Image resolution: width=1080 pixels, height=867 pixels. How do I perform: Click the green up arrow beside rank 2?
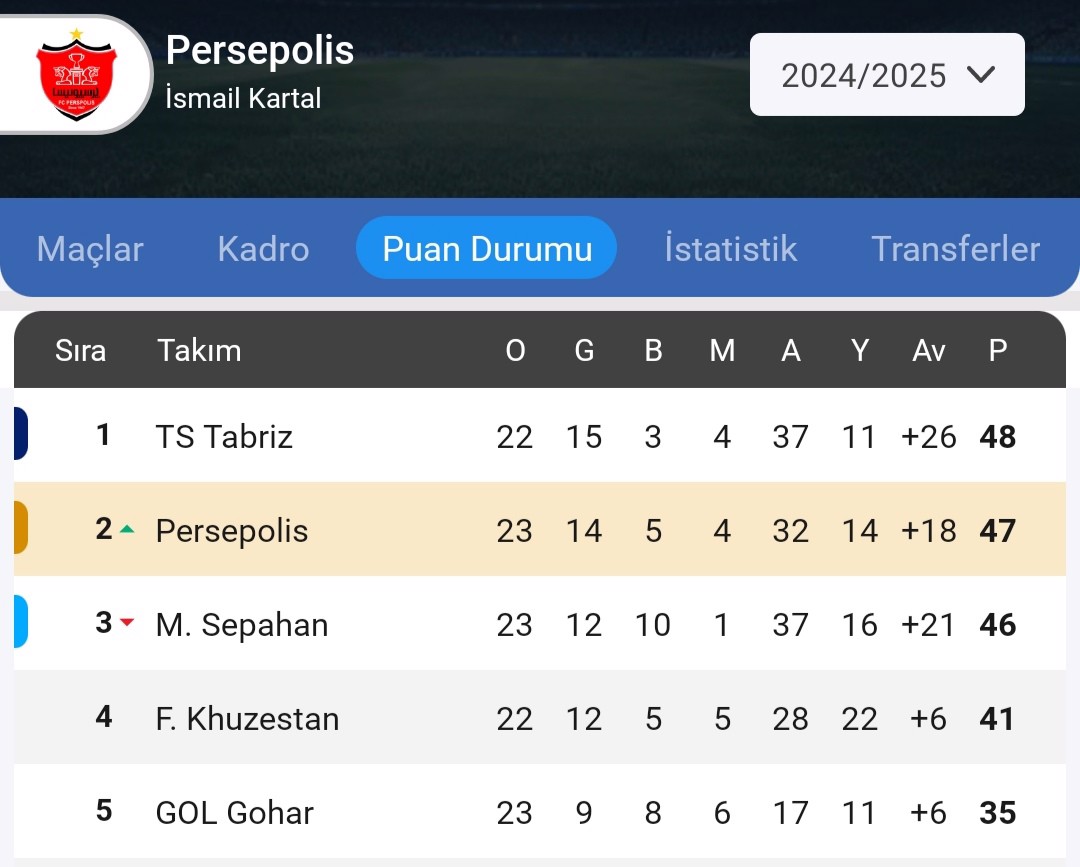point(127,530)
